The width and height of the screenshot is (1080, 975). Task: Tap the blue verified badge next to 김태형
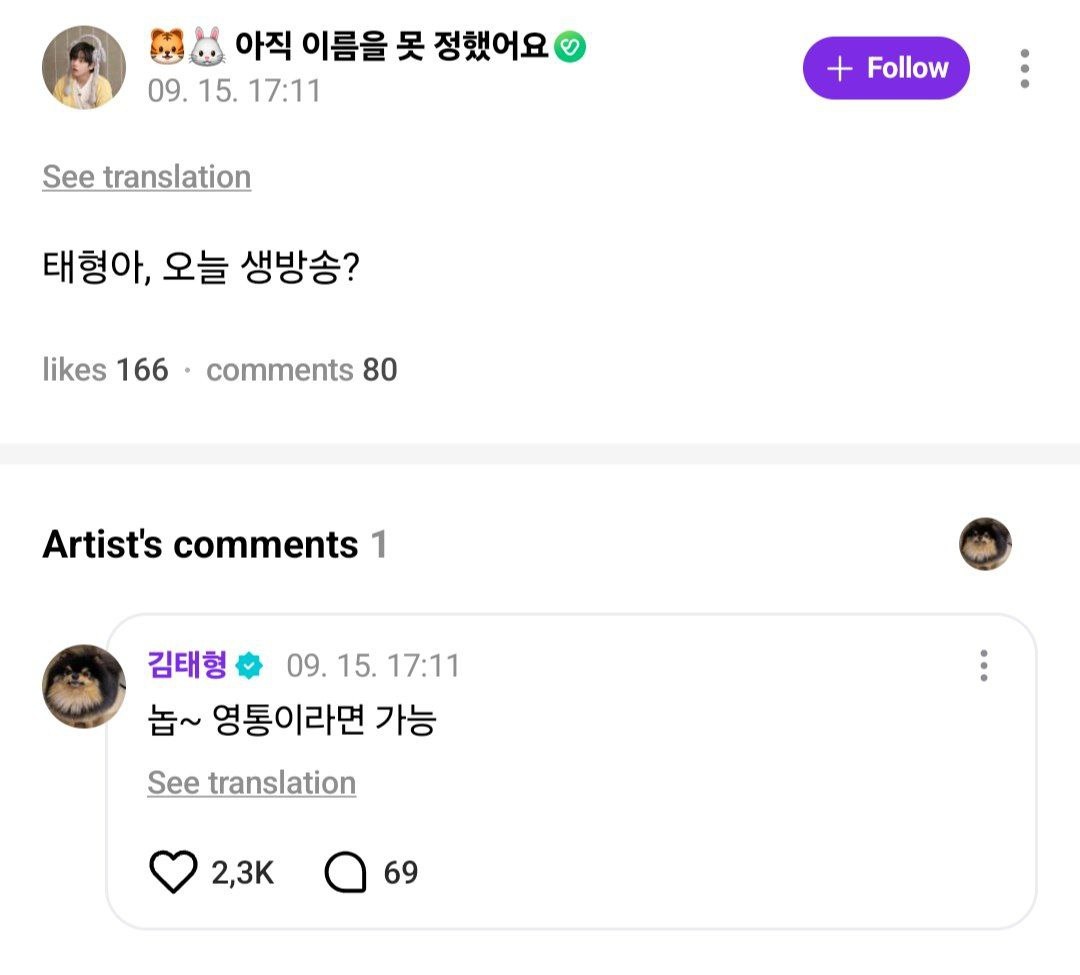(x=249, y=665)
